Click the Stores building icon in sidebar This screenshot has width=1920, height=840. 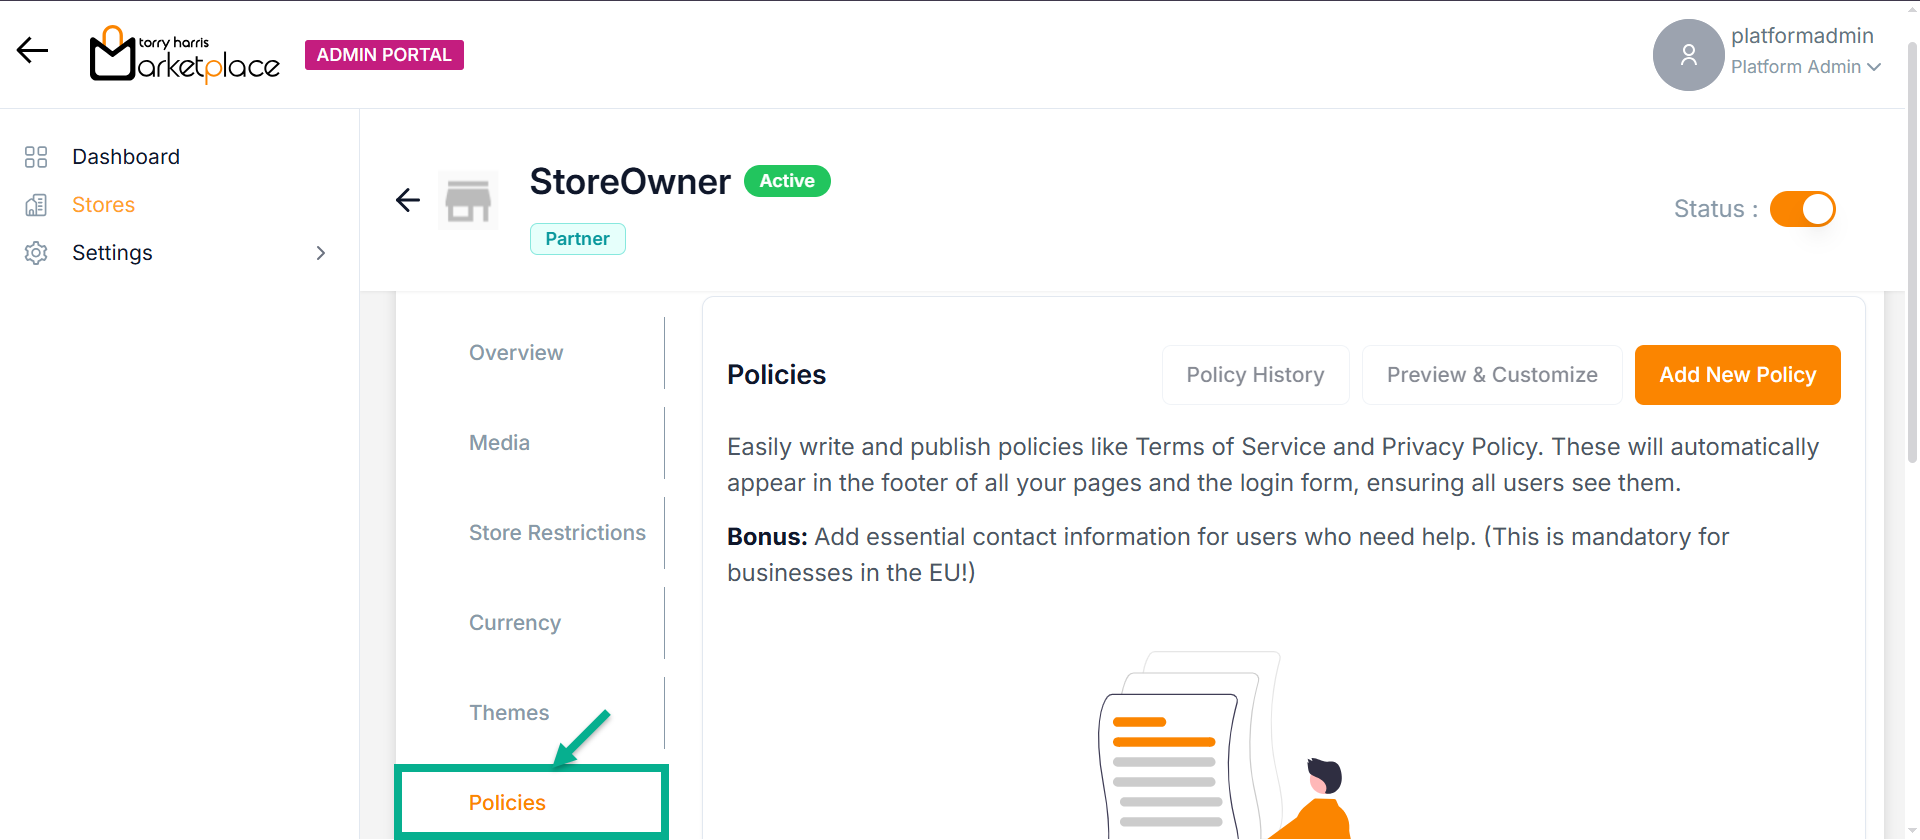point(36,205)
